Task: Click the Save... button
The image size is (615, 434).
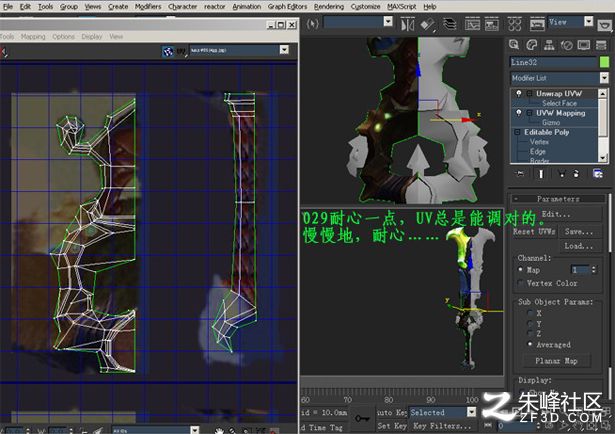Action: click(579, 232)
